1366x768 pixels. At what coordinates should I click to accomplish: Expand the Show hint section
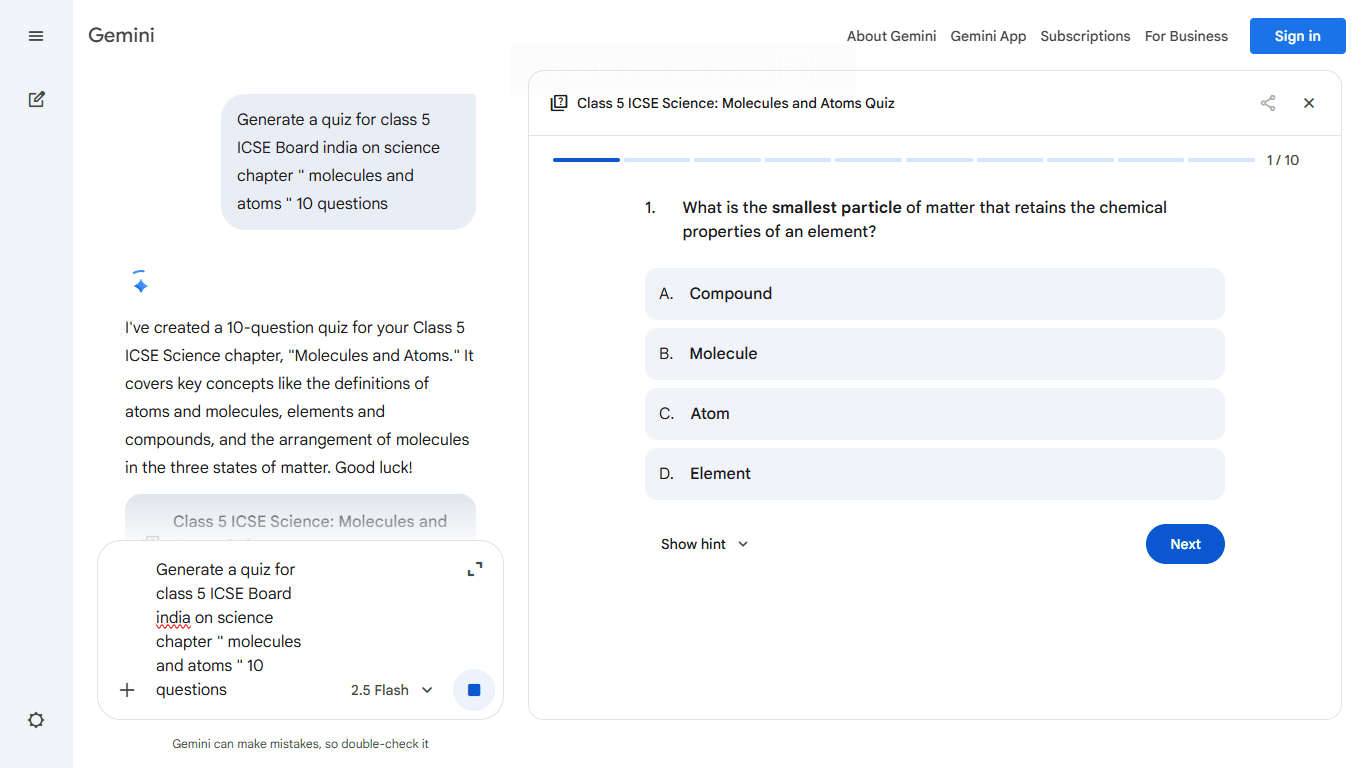coord(704,544)
